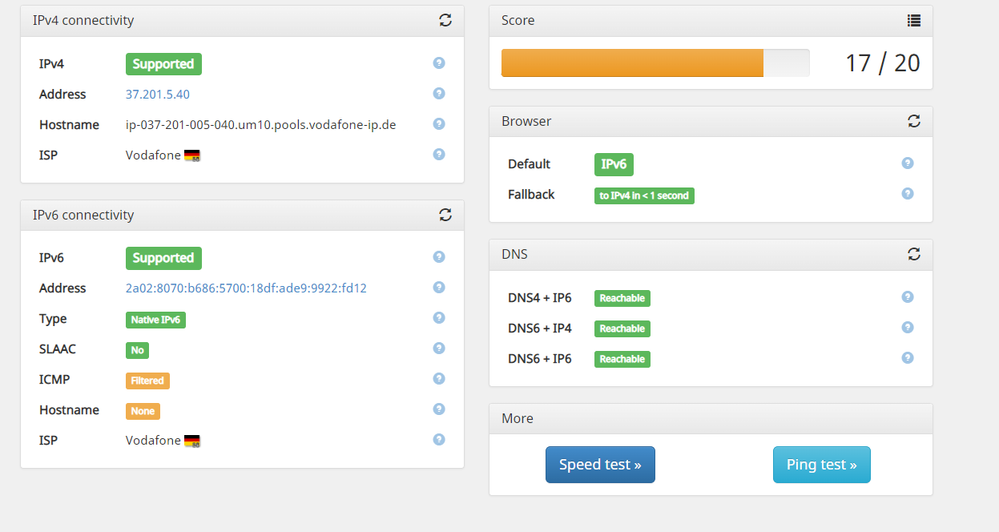999x532 pixels.
Task: Show help for Browser Fallback row
Action: click(x=907, y=194)
